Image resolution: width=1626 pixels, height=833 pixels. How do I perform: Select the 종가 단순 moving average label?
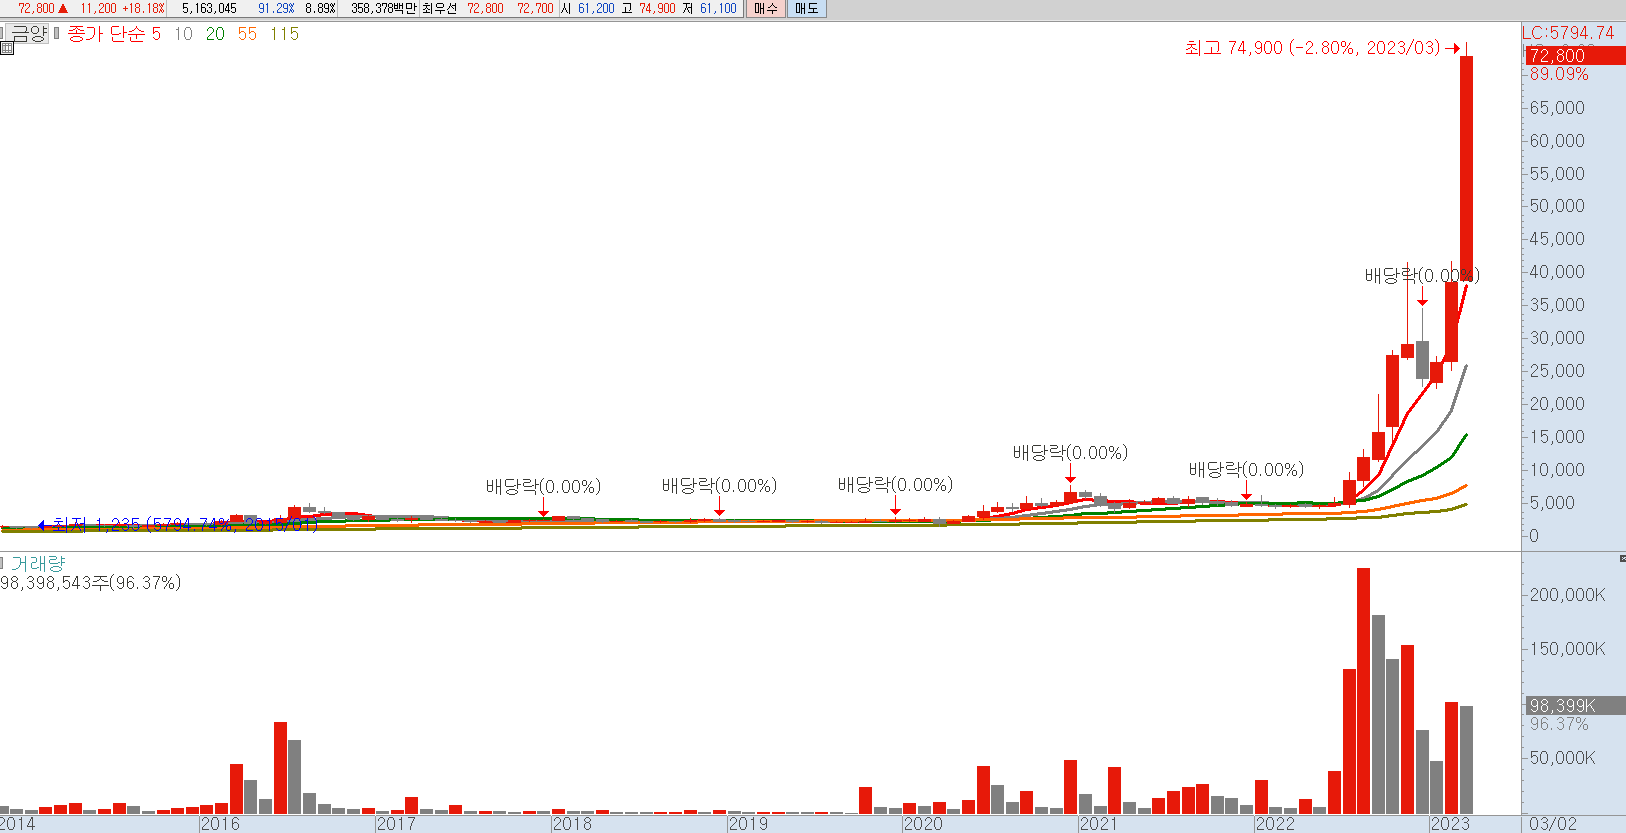(106, 34)
